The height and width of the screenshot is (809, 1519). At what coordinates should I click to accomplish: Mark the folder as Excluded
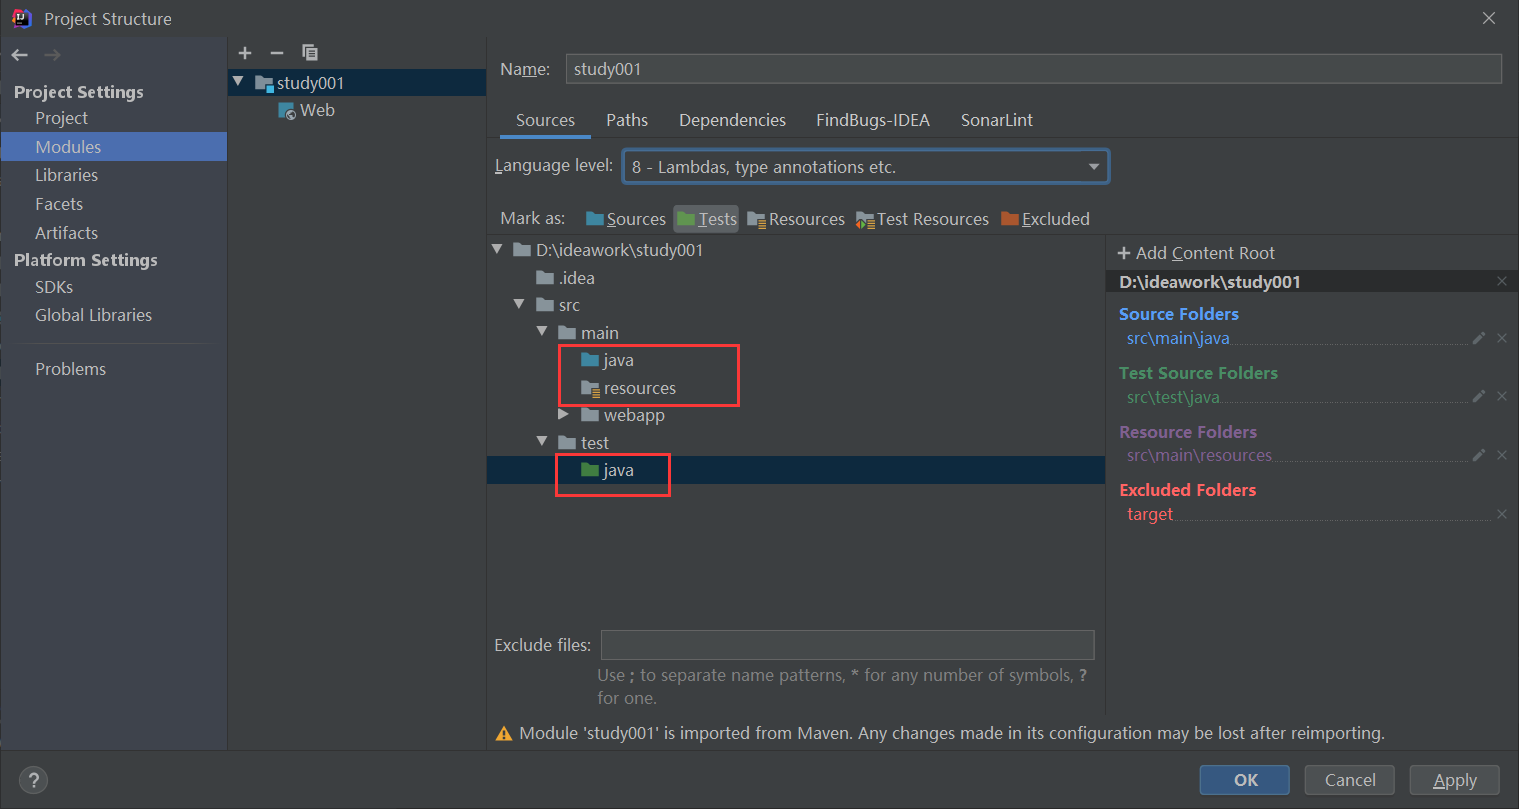[1045, 219]
